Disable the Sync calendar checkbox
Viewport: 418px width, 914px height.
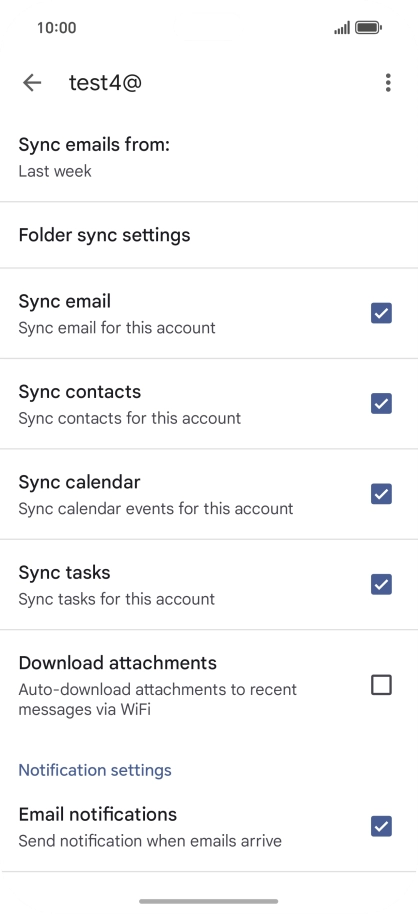click(x=381, y=494)
